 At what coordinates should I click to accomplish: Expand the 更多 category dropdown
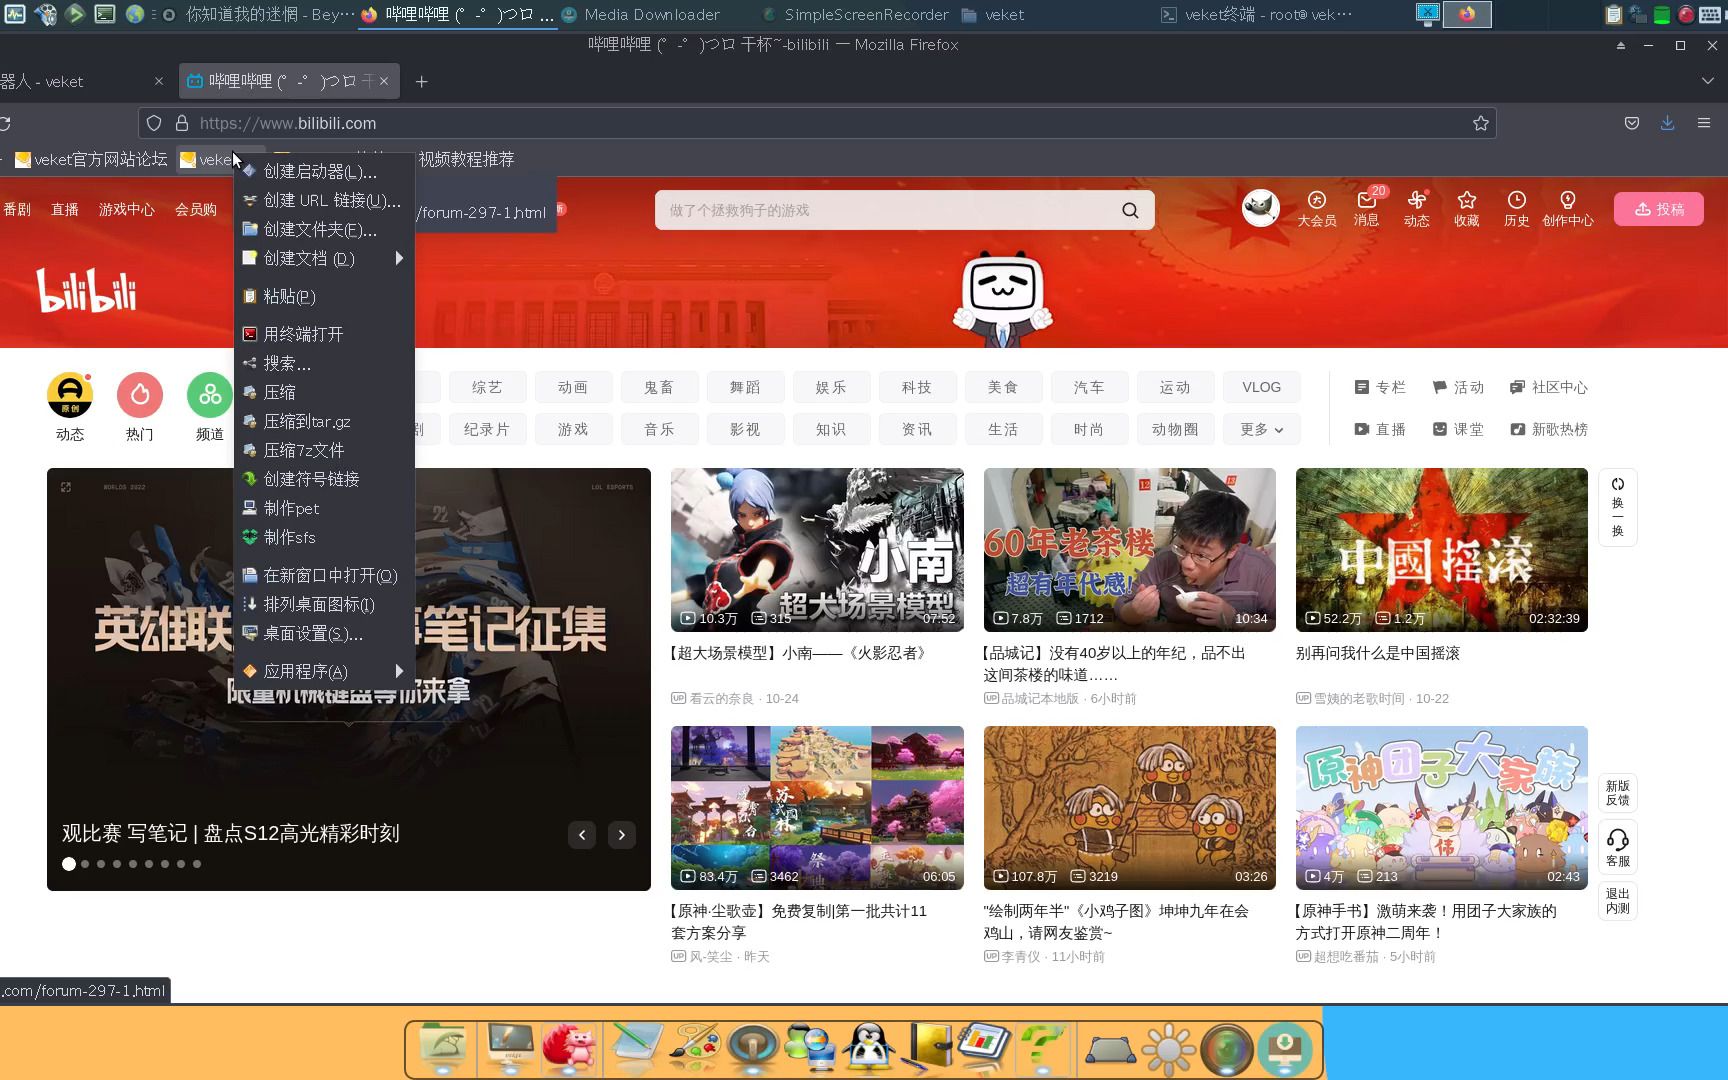[x=1262, y=429]
